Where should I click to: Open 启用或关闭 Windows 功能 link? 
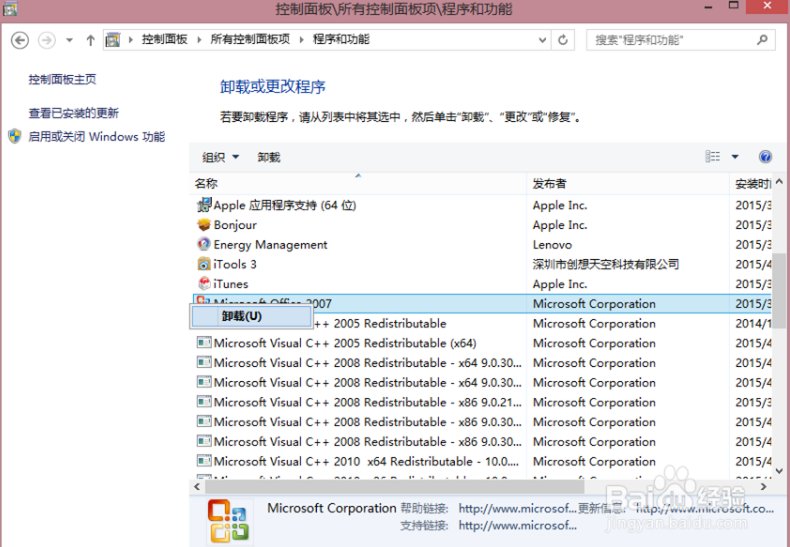coord(97,136)
